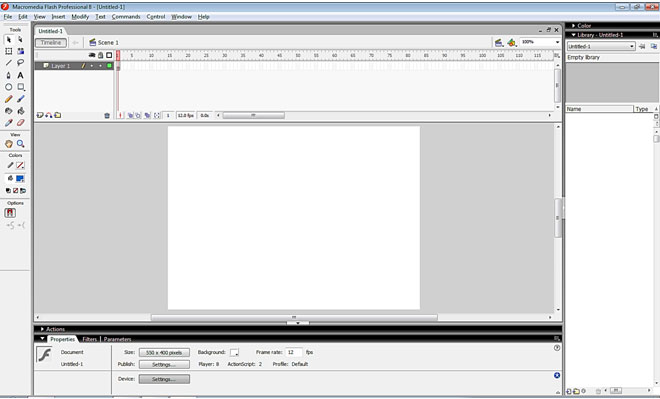Select the Pencil tool

[x=8, y=99]
